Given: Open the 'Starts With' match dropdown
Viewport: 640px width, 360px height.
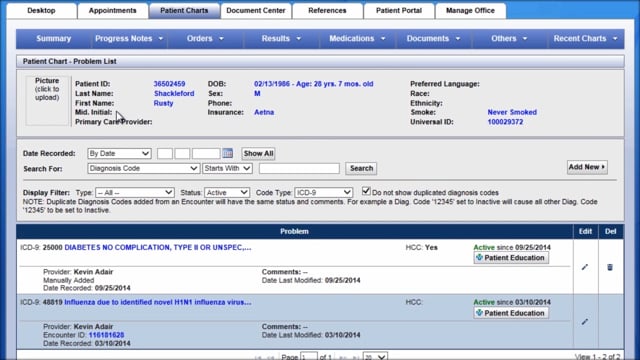Looking at the screenshot, I should point(227,168).
